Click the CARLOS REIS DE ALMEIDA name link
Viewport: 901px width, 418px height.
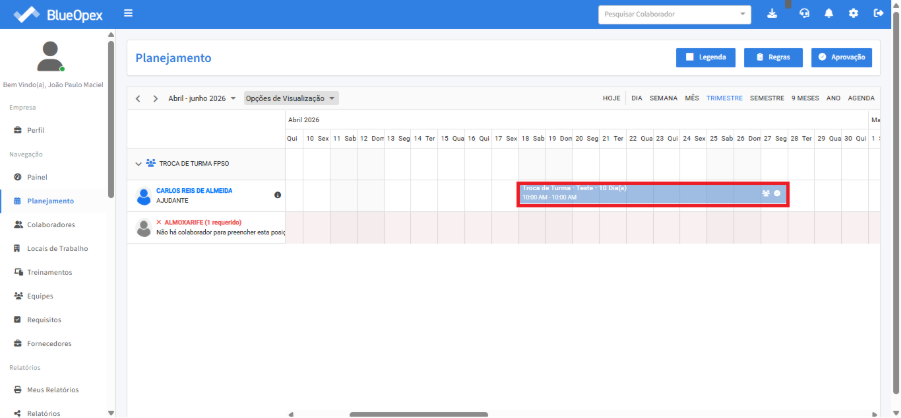194,190
